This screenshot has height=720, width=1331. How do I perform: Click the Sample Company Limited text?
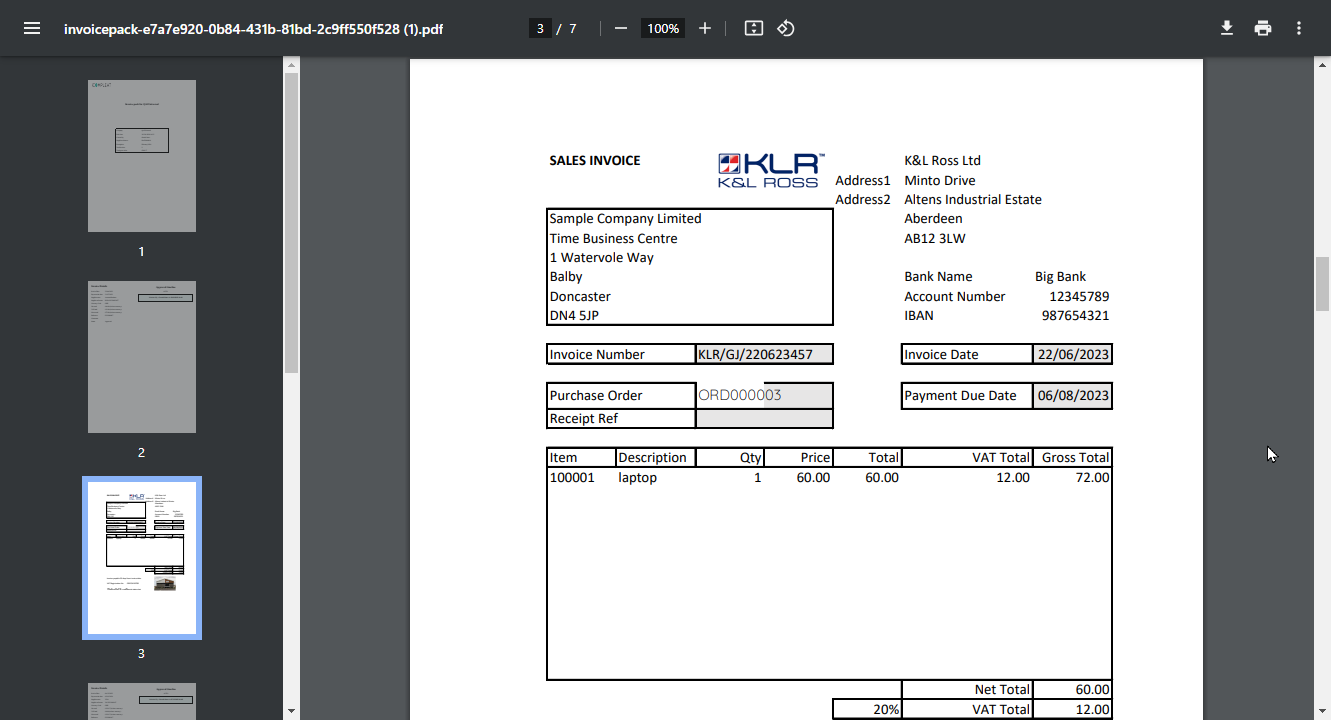click(625, 218)
